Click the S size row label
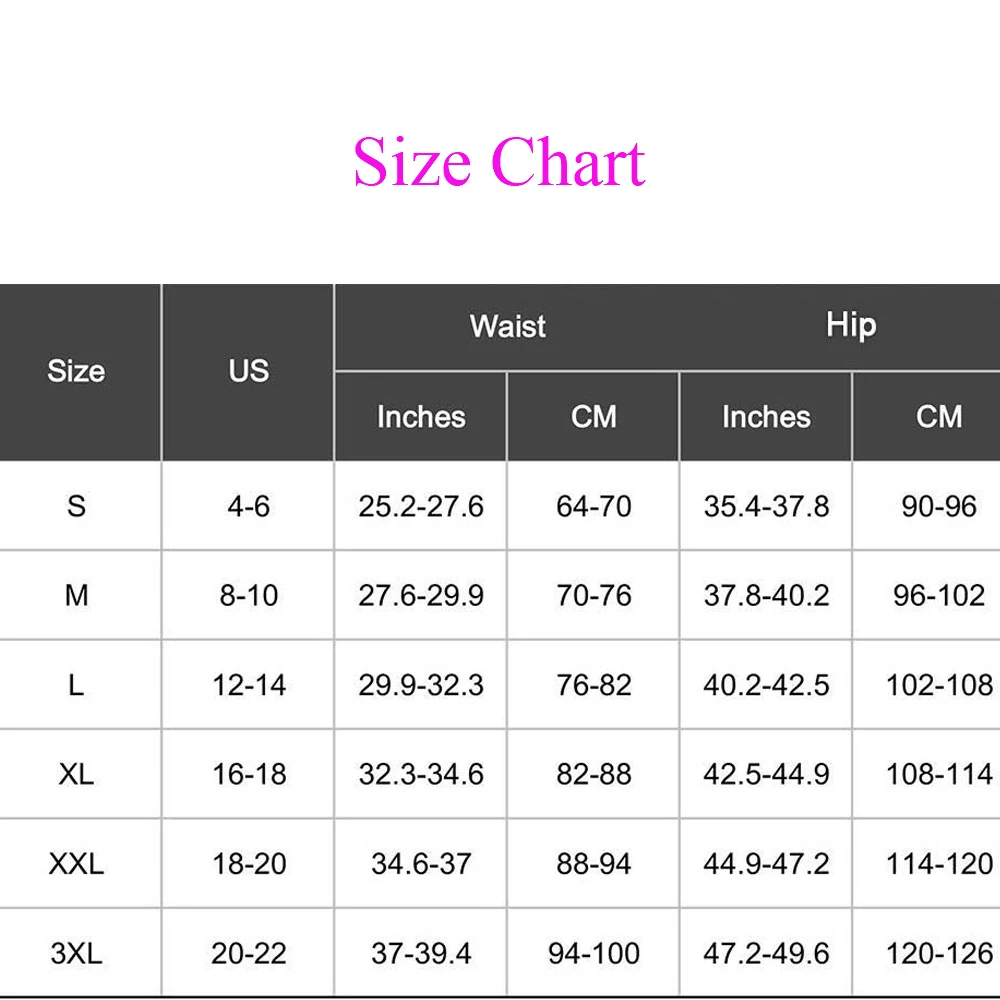The width and height of the screenshot is (1000, 1000). [x=76, y=506]
